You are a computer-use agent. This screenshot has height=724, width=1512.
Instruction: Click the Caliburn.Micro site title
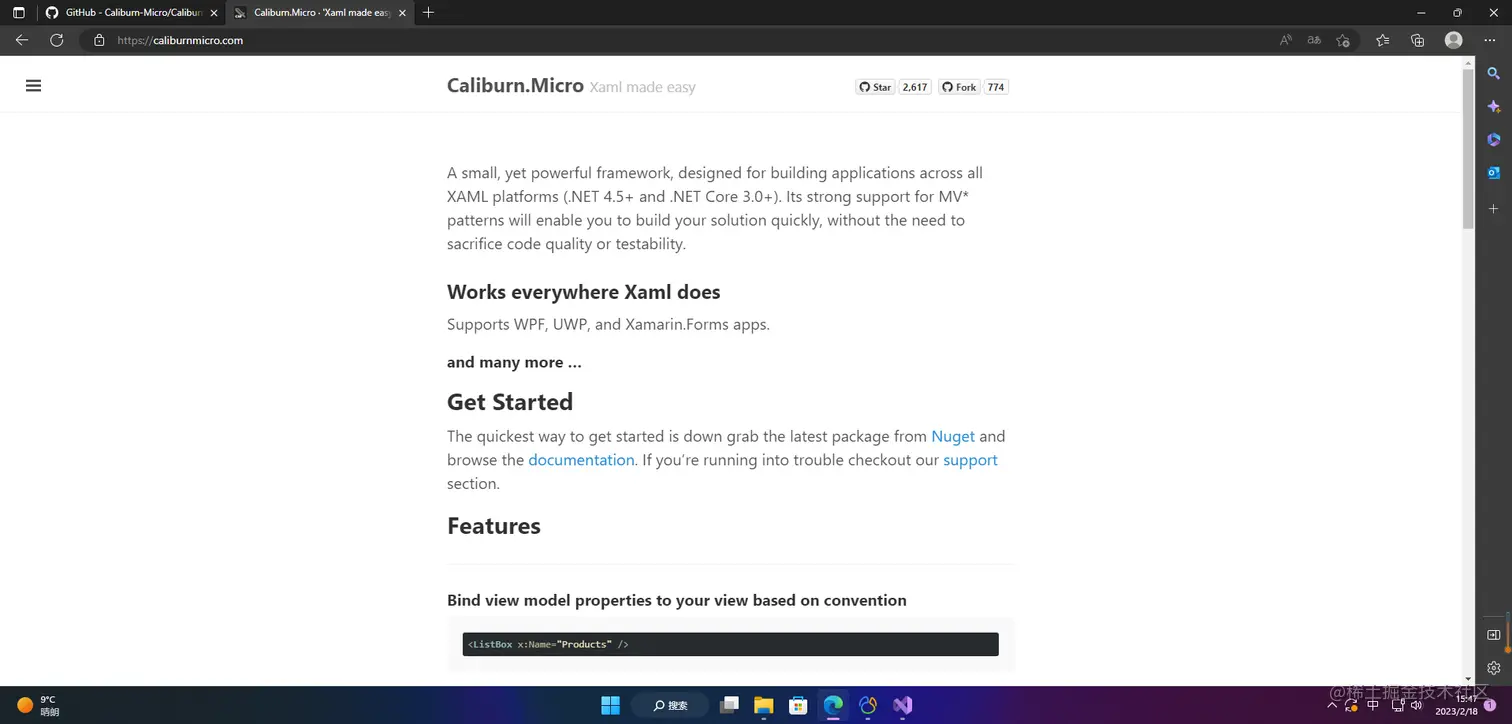515,86
